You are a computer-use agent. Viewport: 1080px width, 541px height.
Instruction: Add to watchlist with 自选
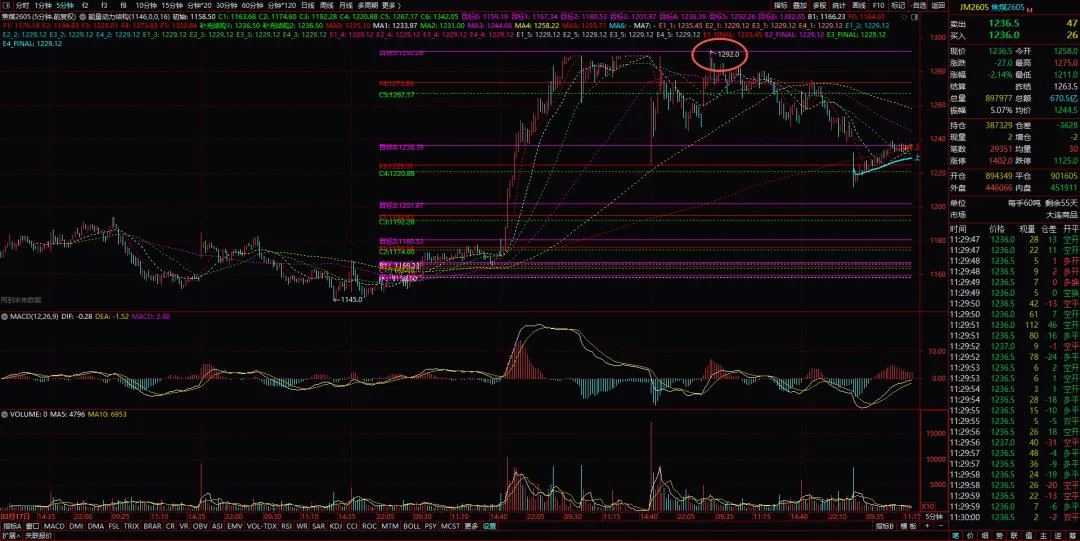pyautogui.click(x=918, y=6)
